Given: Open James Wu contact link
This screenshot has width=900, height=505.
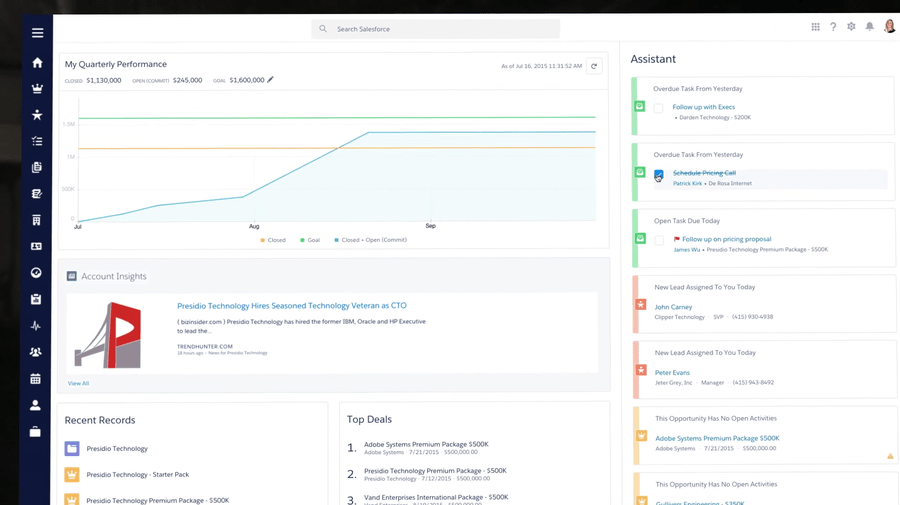Looking at the screenshot, I should (686, 250).
